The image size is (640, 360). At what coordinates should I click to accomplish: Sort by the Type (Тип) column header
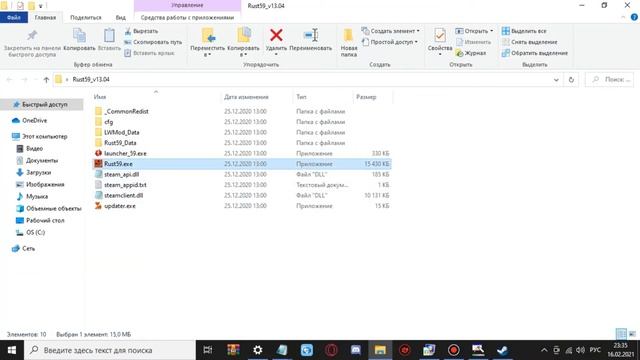301,97
